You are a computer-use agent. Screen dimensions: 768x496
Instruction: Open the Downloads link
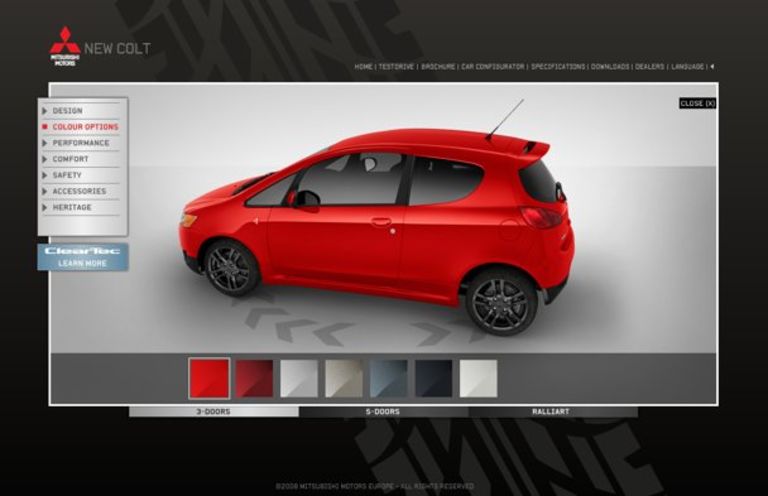pyautogui.click(x=610, y=67)
